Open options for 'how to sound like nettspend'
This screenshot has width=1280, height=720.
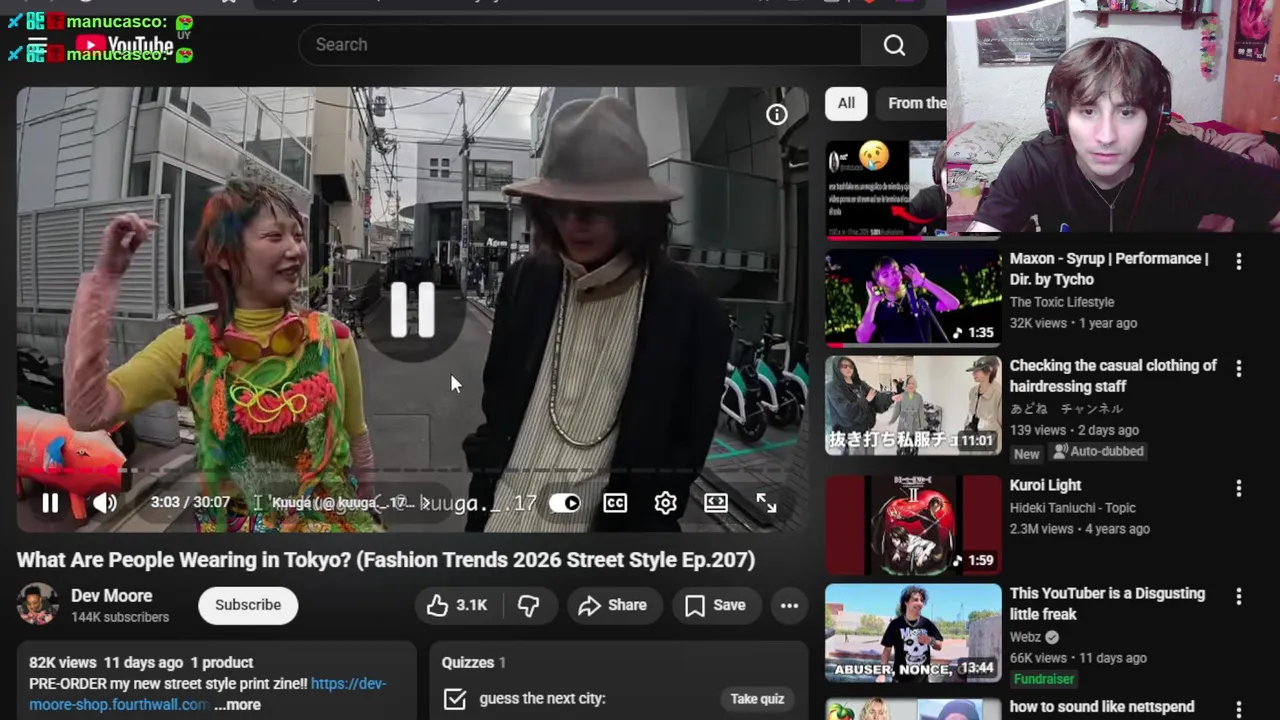[1239, 708]
